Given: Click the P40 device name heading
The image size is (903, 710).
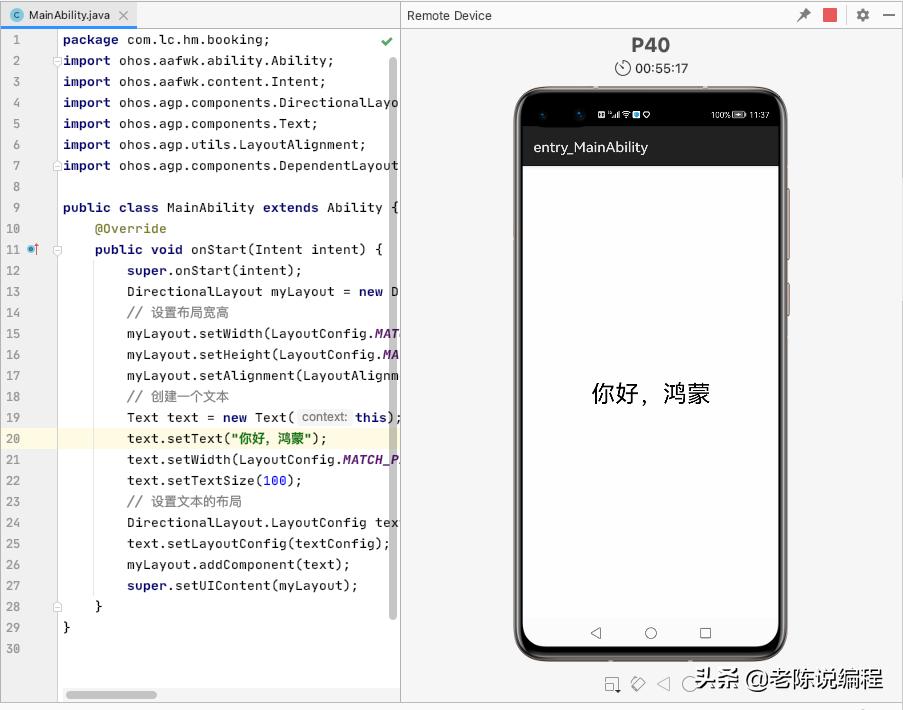Looking at the screenshot, I should [x=651, y=45].
